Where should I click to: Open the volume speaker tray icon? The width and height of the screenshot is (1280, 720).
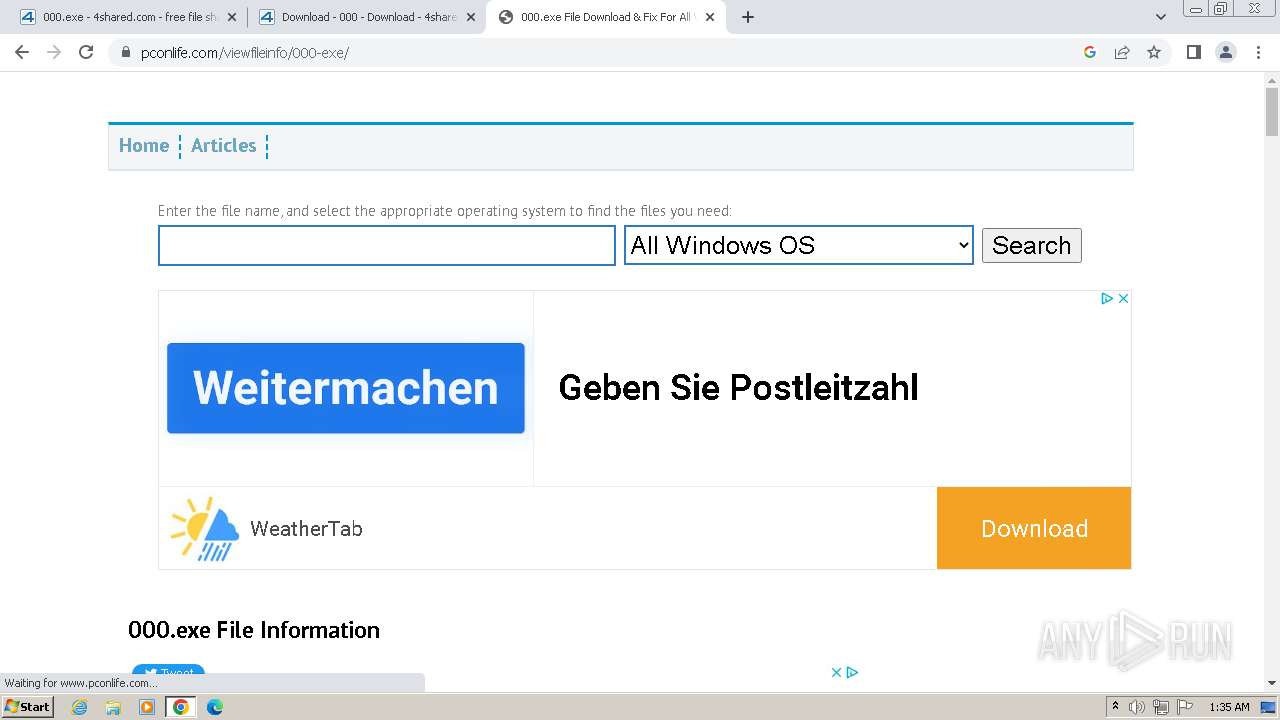pyautogui.click(x=1137, y=707)
